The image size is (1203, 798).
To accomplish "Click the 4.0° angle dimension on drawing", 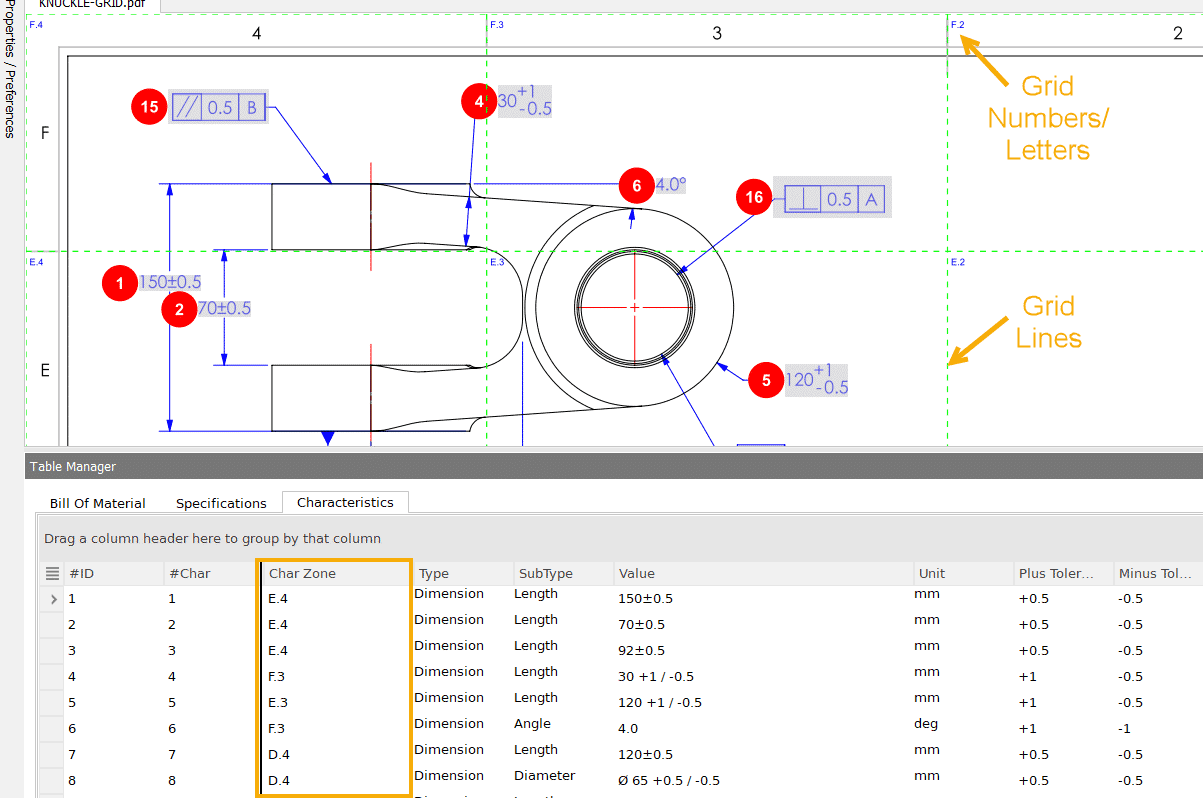I will coord(671,185).
